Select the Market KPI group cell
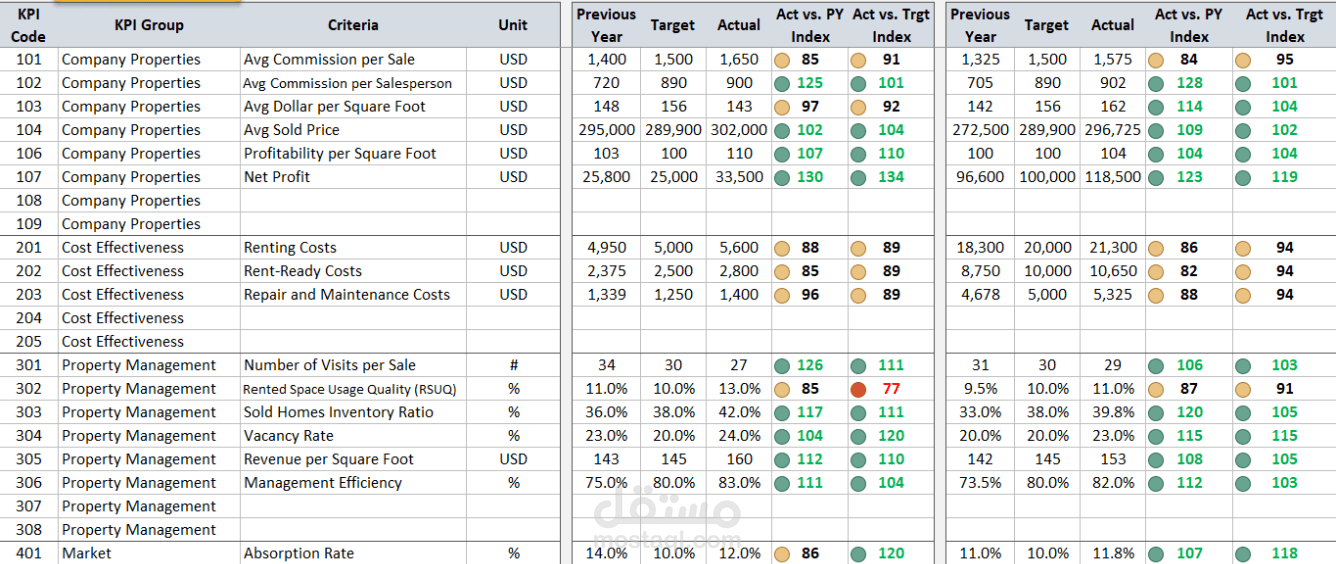The height and width of the screenshot is (564, 1336). [x=149, y=553]
